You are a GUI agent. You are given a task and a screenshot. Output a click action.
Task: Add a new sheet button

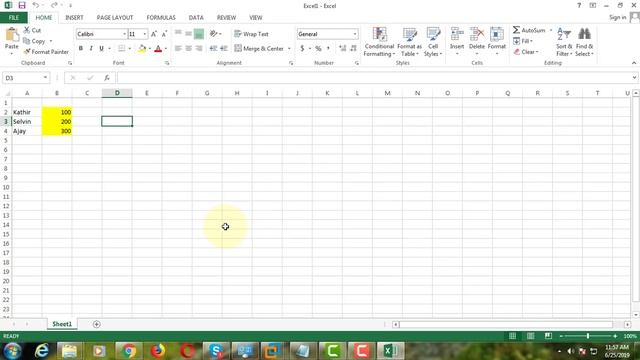(x=97, y=324)
